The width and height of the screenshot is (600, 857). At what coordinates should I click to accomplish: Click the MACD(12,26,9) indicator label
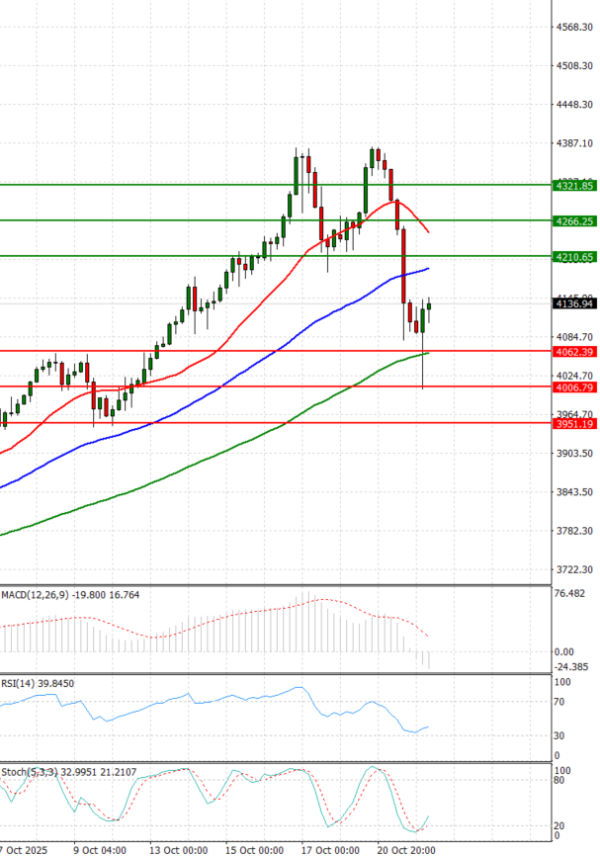coord(34,595)
